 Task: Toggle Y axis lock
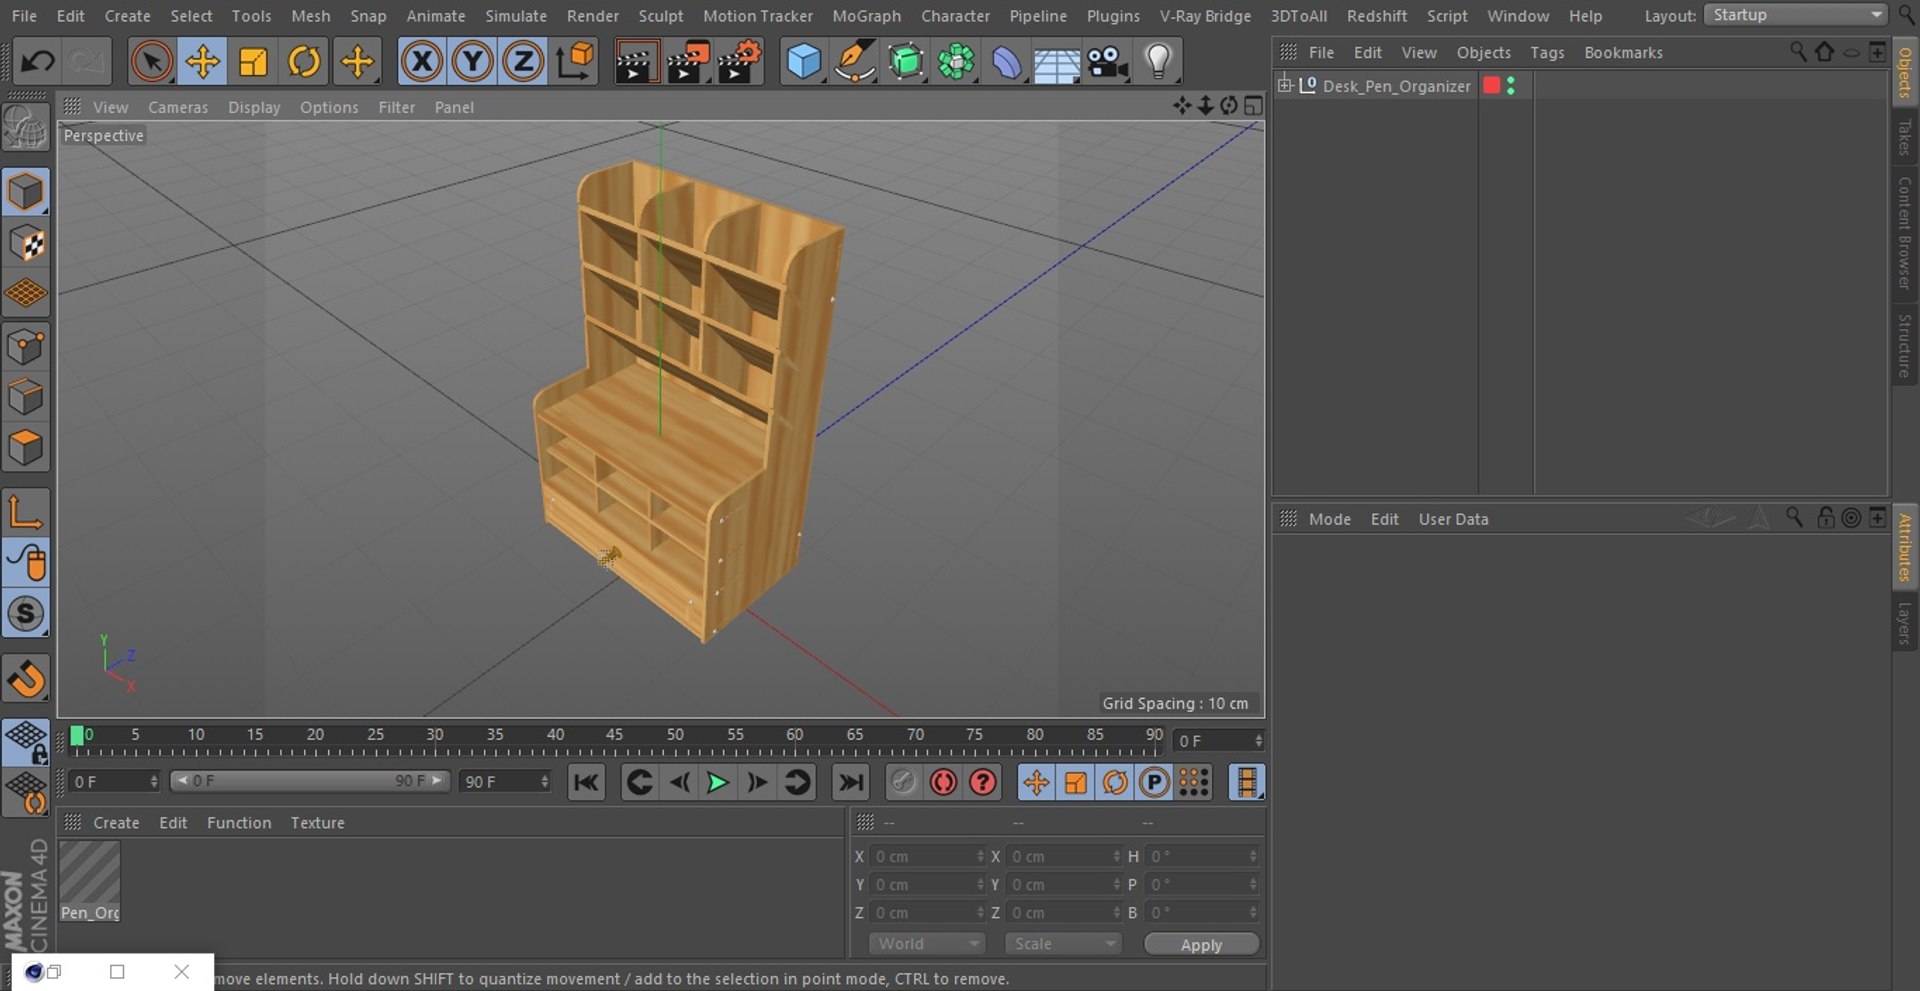click(472, 62)
